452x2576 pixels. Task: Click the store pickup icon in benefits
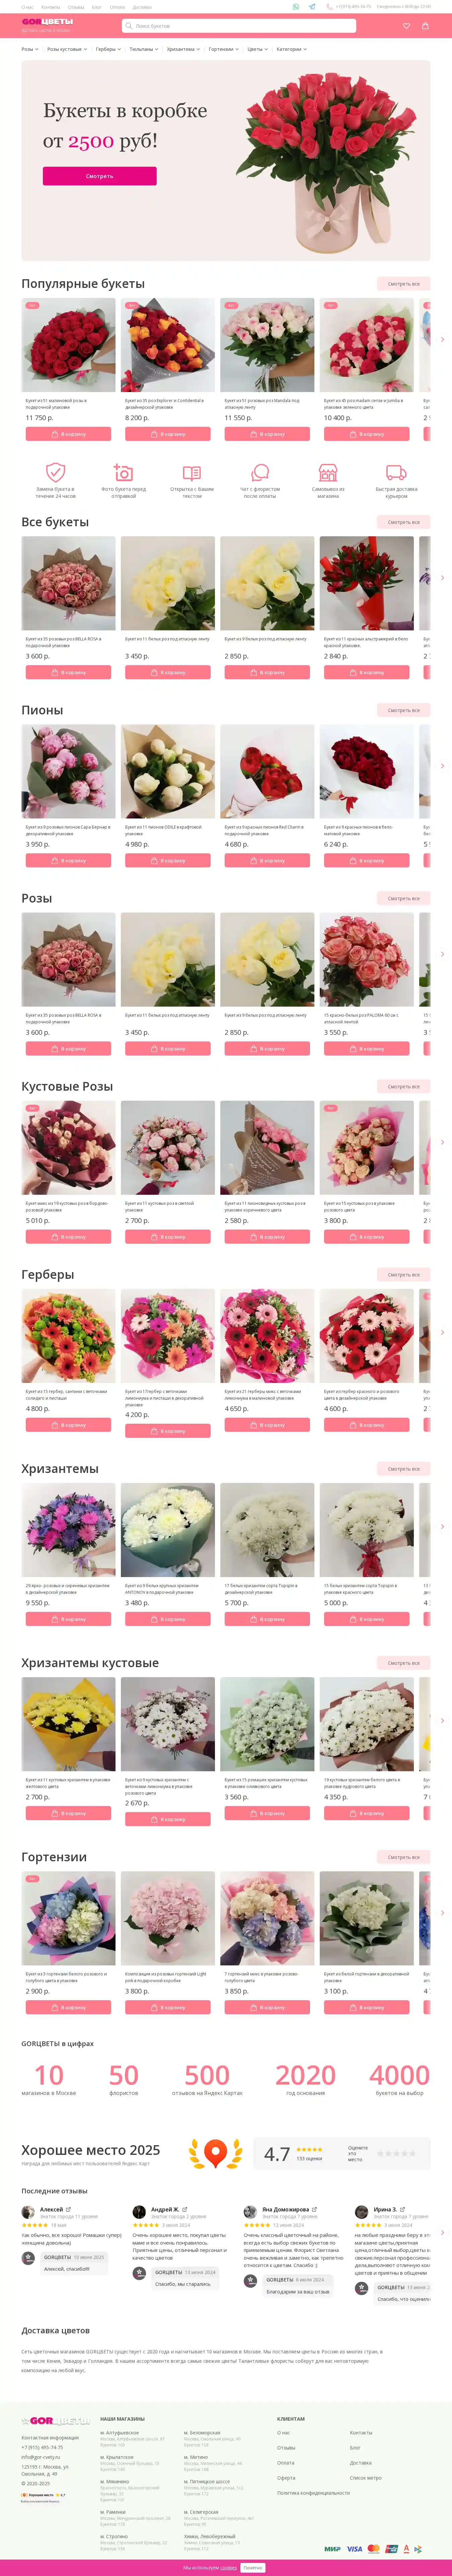tap(328, 472)
